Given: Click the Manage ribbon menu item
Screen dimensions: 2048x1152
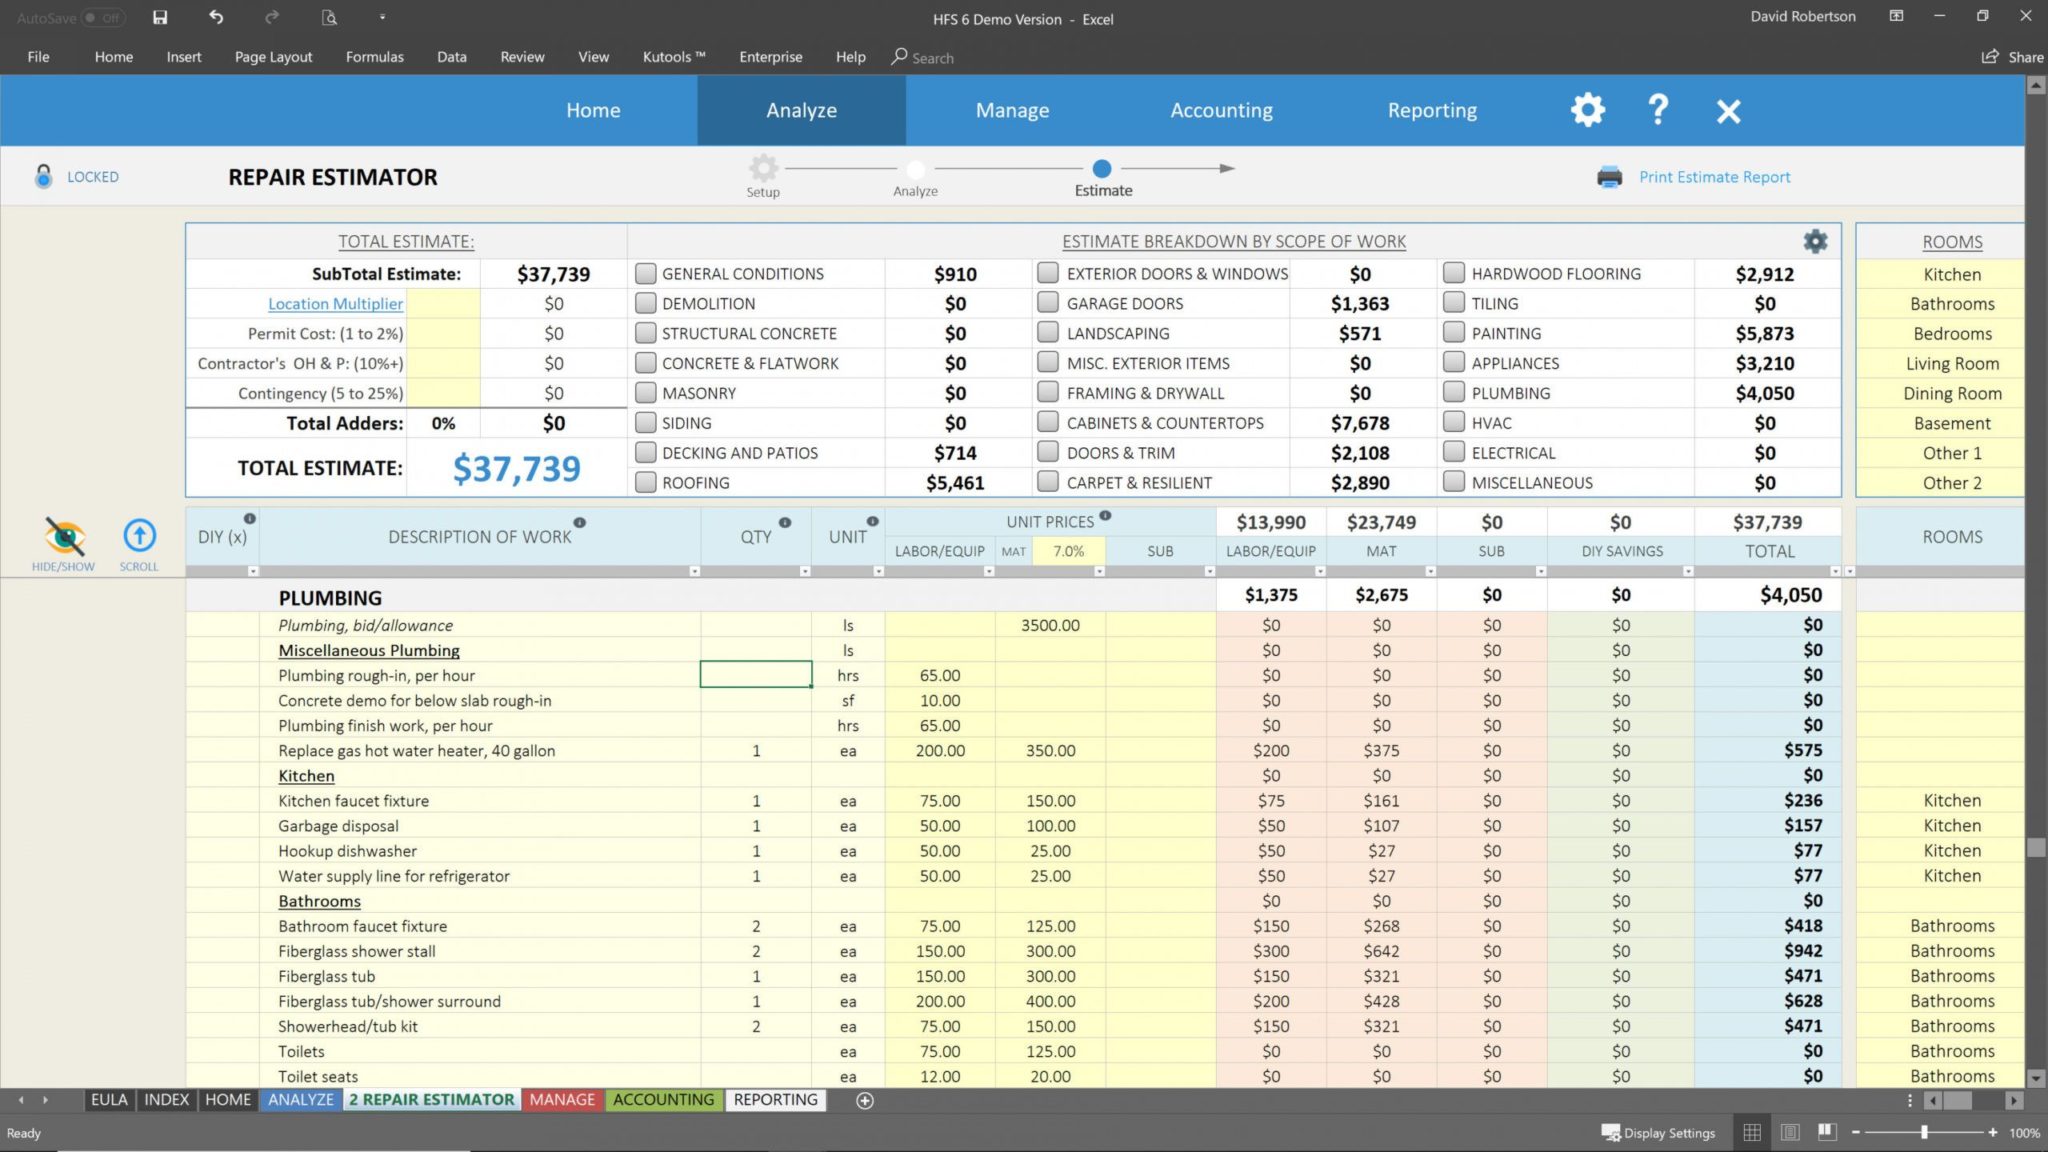Looking at the screenshot, I should [1013, 110].
